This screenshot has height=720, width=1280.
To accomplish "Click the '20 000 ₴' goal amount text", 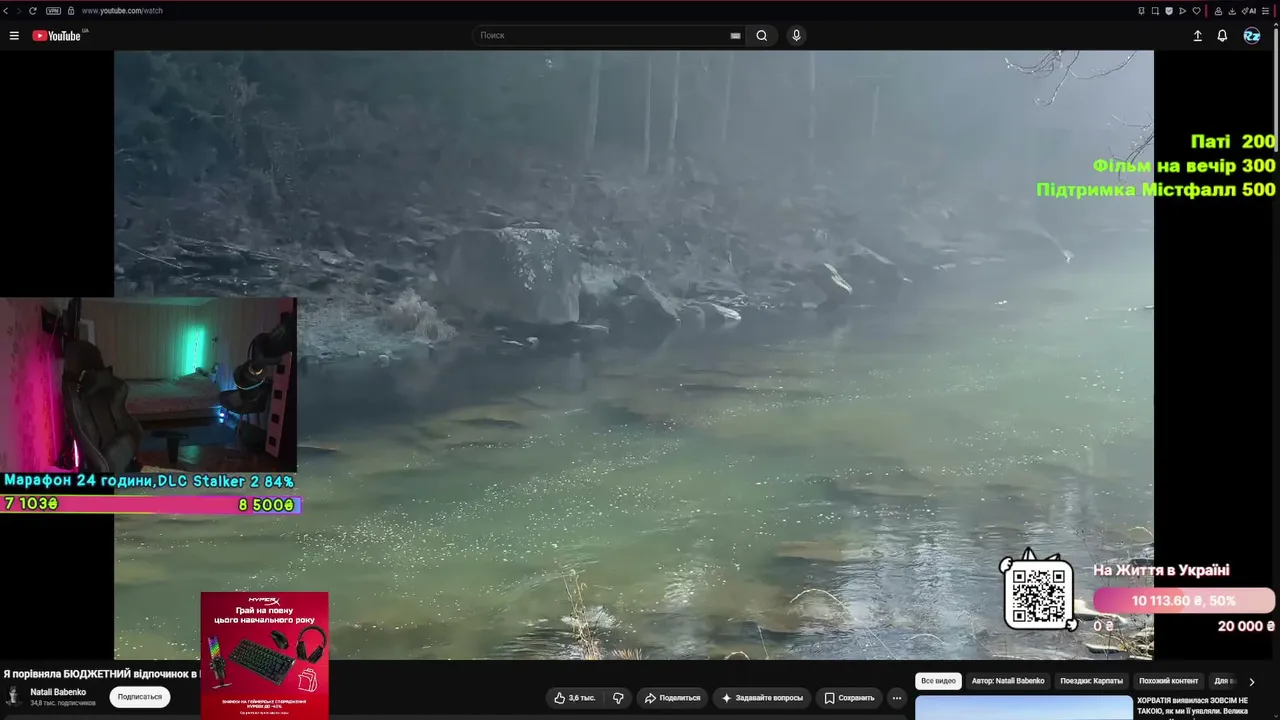I will pyautogui.click(x=1246, y=627).
